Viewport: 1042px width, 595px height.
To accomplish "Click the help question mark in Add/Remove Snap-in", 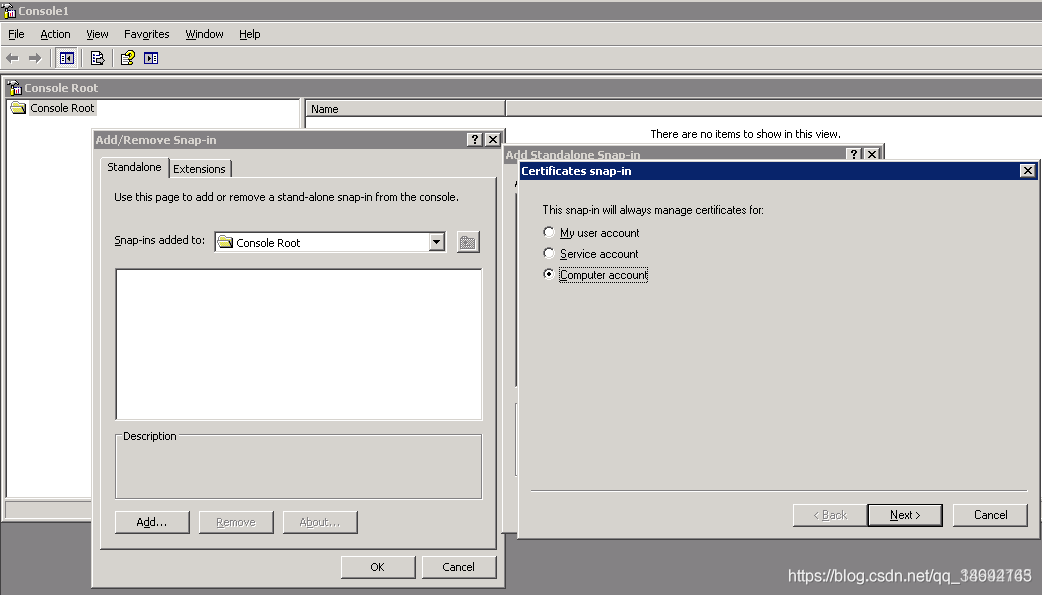I will point(474,139).
